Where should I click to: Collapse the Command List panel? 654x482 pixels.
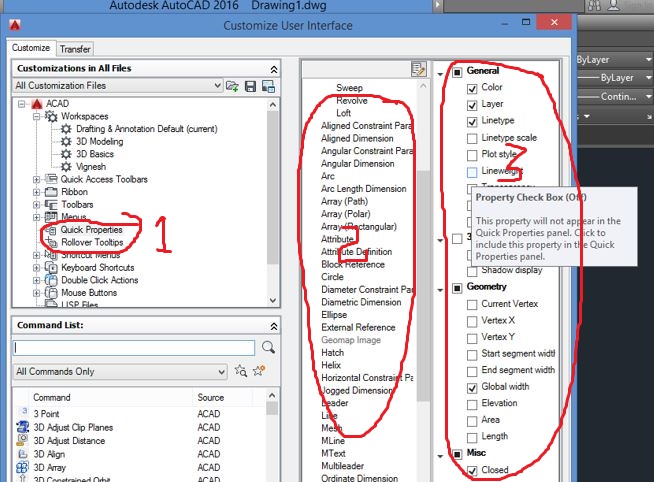[x=274, y=326]
